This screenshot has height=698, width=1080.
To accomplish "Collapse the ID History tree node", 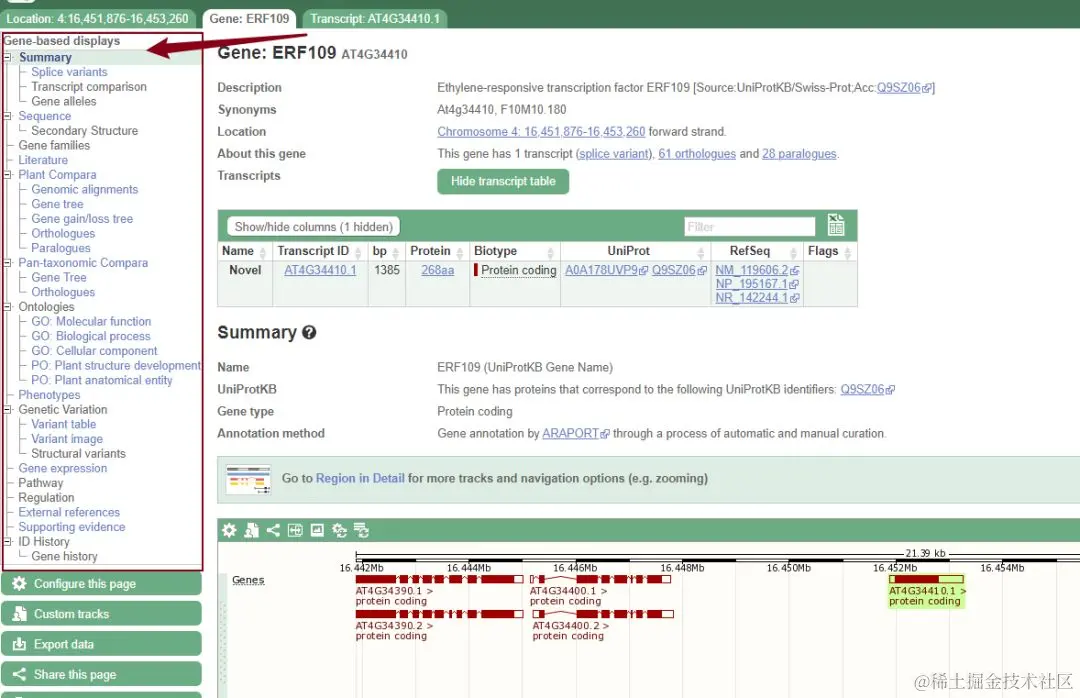I will point(8,542).
